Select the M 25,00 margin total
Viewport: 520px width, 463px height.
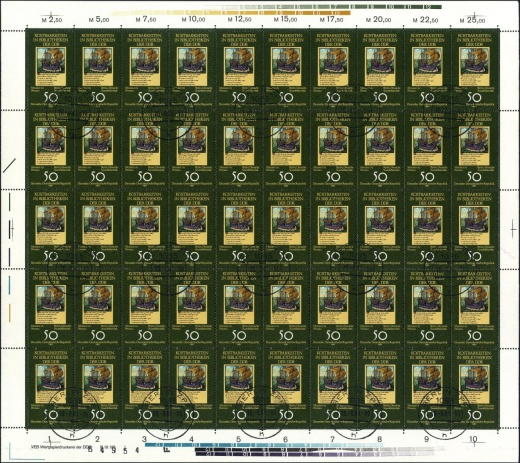coord(472,20)
